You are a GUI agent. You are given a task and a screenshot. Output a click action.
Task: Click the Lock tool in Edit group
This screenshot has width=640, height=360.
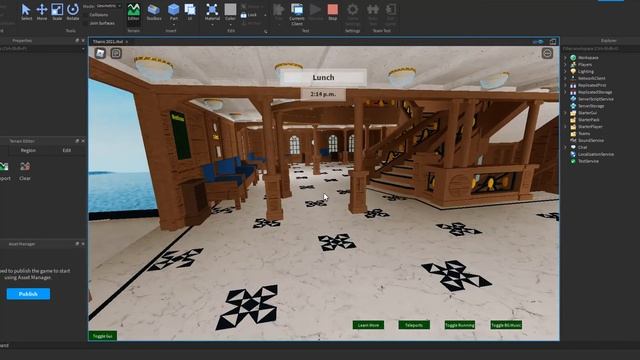point(249,15)
